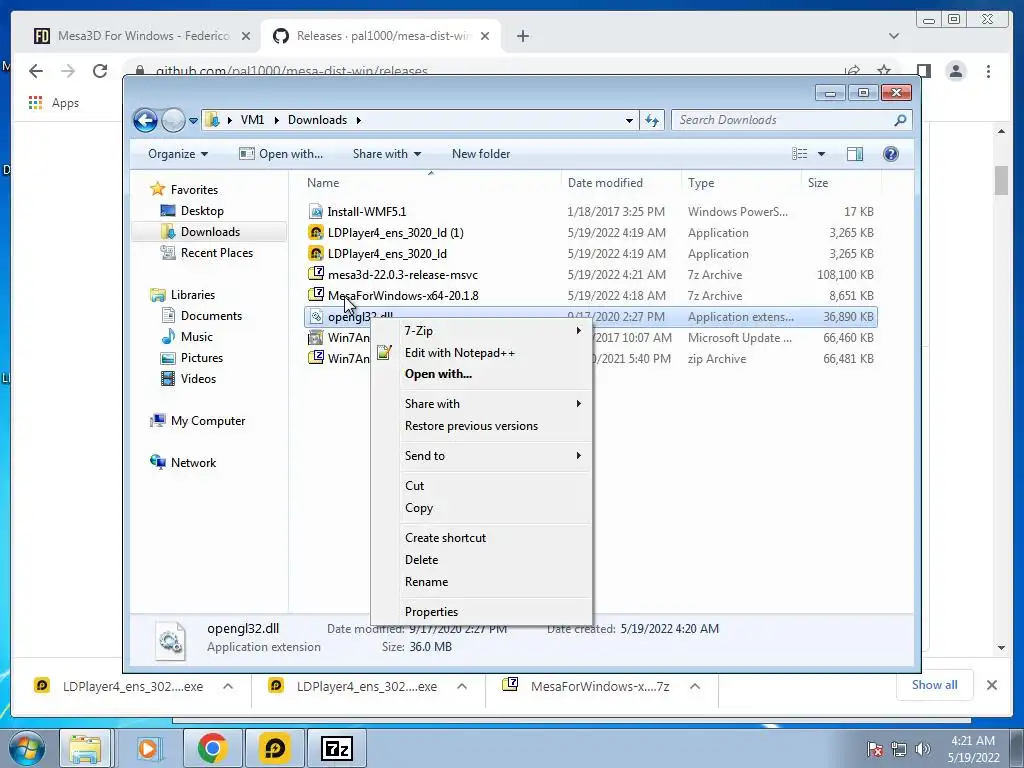Expand the address bar history dropdown
Image resolution: width=1024 pixels, height=768 pixels.
[629, 120]
